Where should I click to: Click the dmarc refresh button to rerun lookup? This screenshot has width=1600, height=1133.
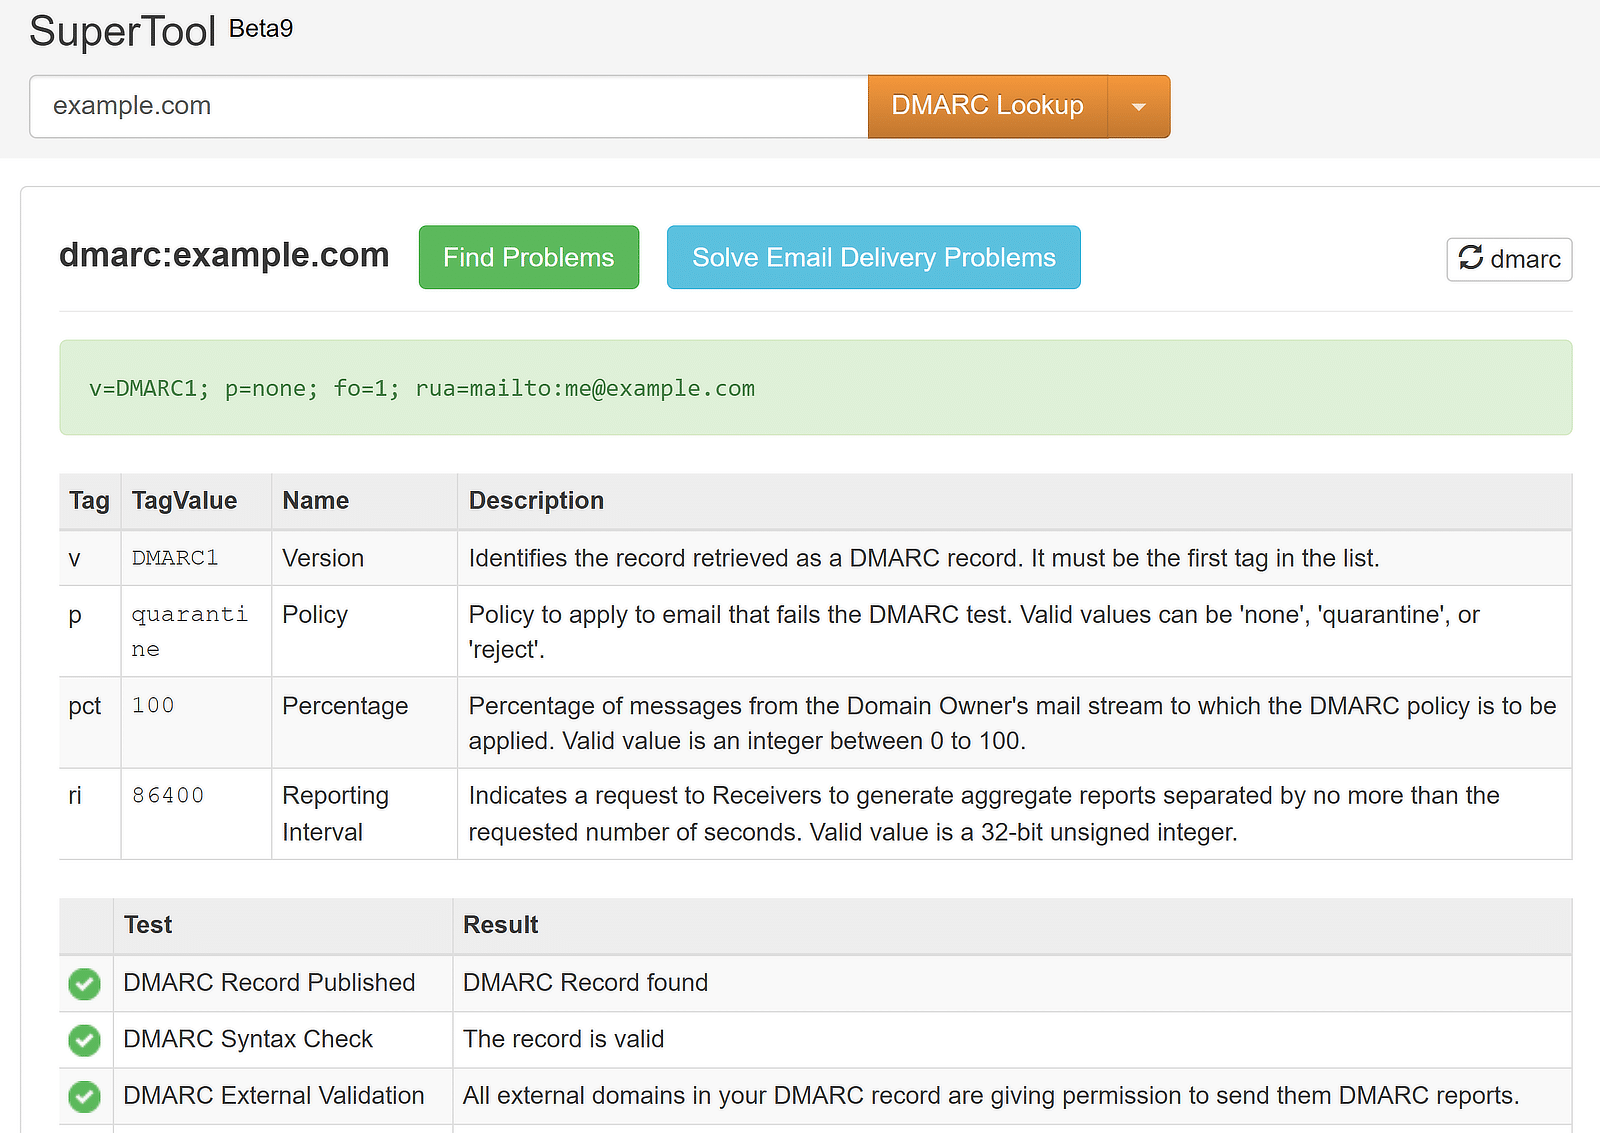tap(1508, 259)
